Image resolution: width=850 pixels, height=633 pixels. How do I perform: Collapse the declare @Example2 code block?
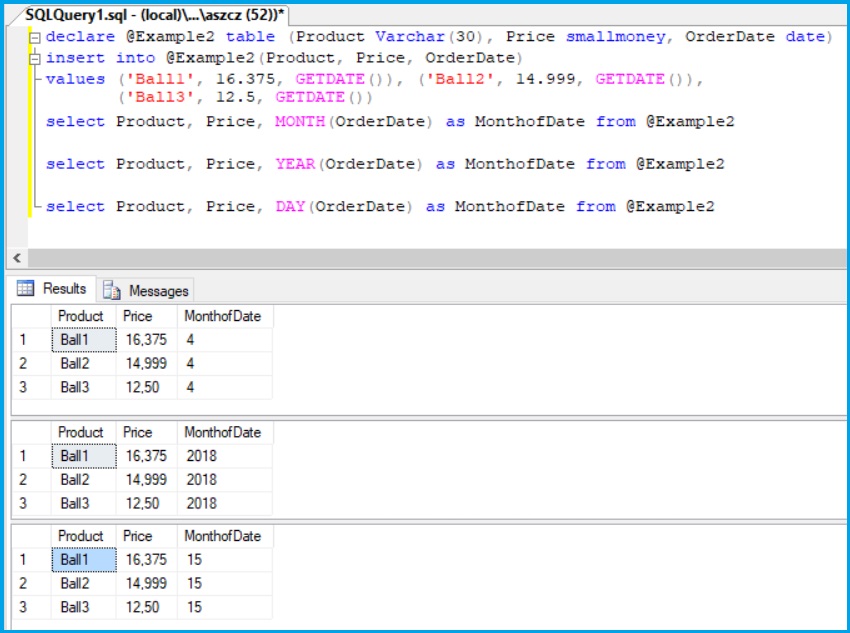tap(35, 37)
